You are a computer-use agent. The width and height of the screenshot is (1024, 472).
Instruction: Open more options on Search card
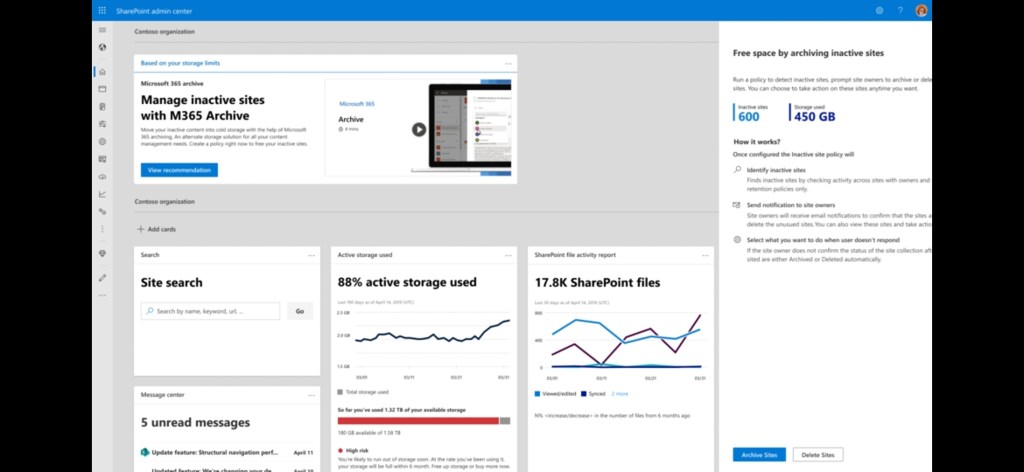(311, 255)
